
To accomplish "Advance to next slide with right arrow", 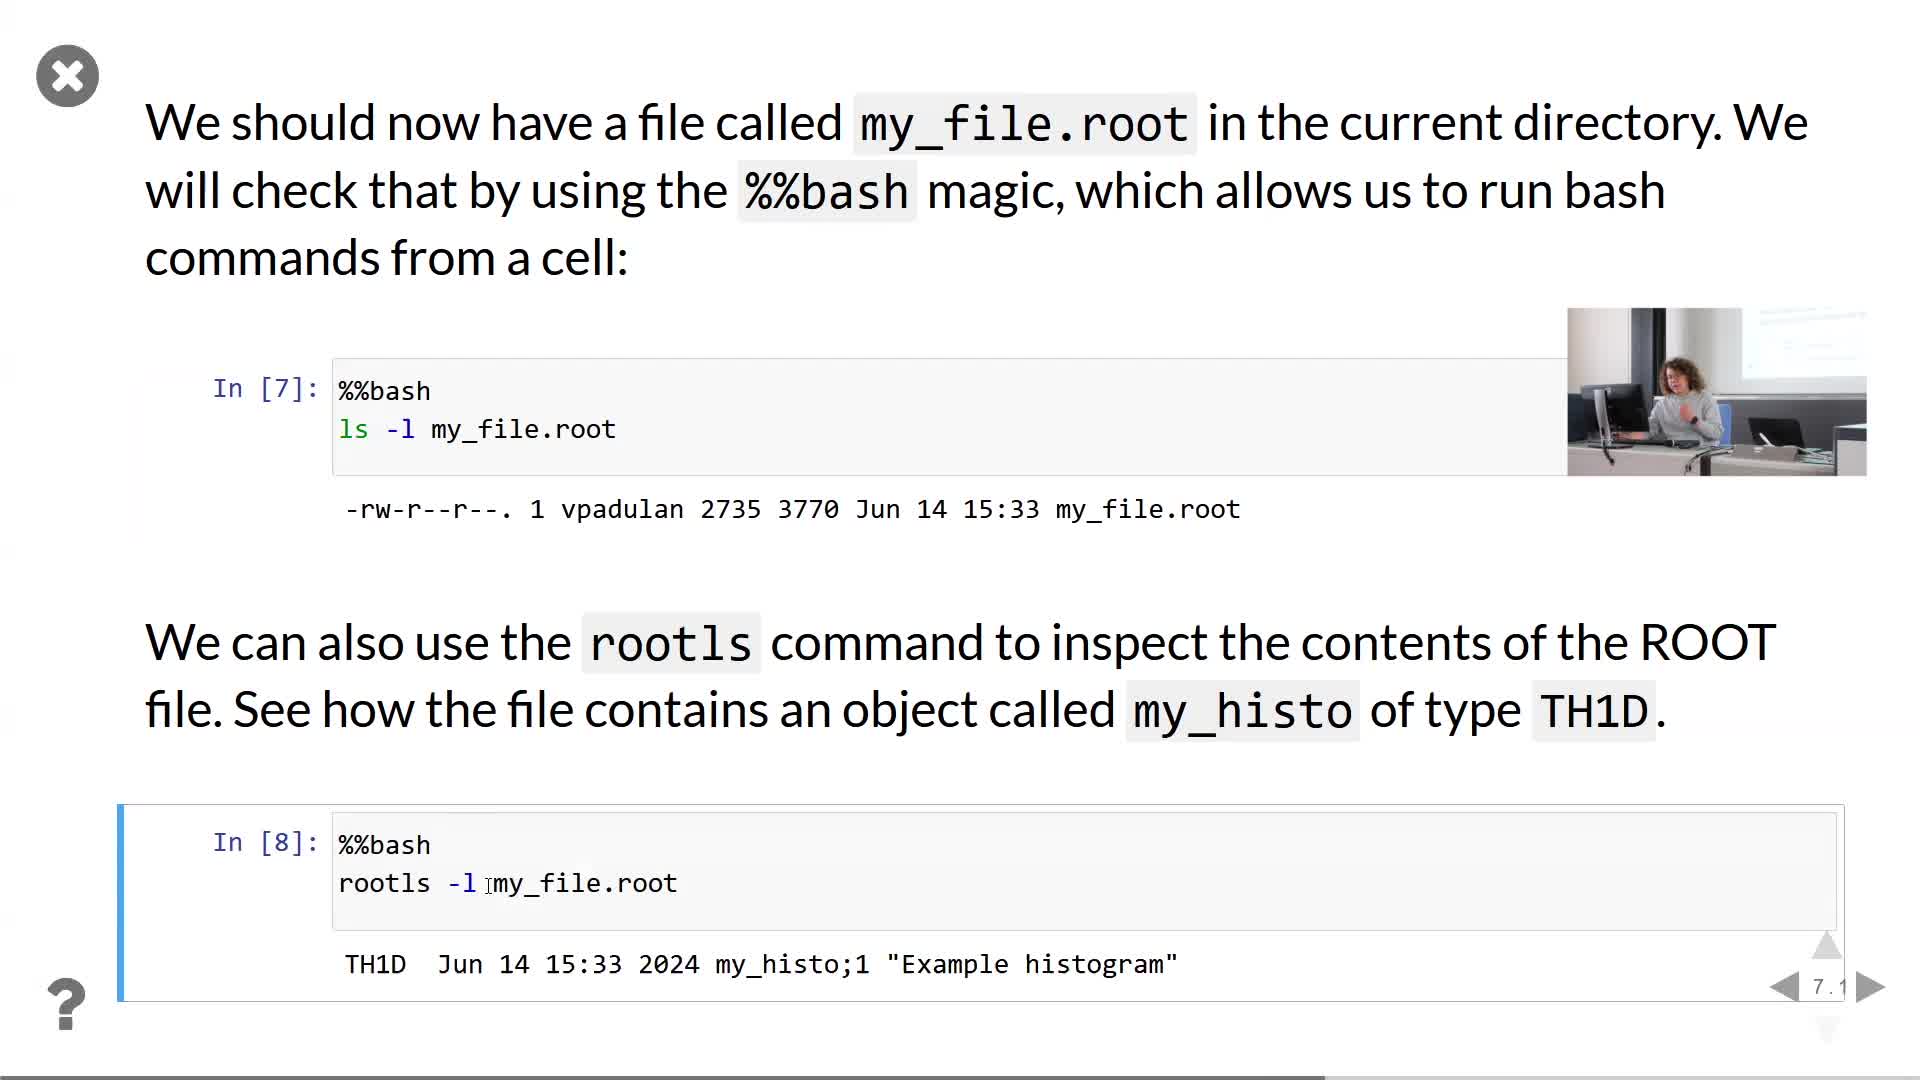I will (1870, 987).
